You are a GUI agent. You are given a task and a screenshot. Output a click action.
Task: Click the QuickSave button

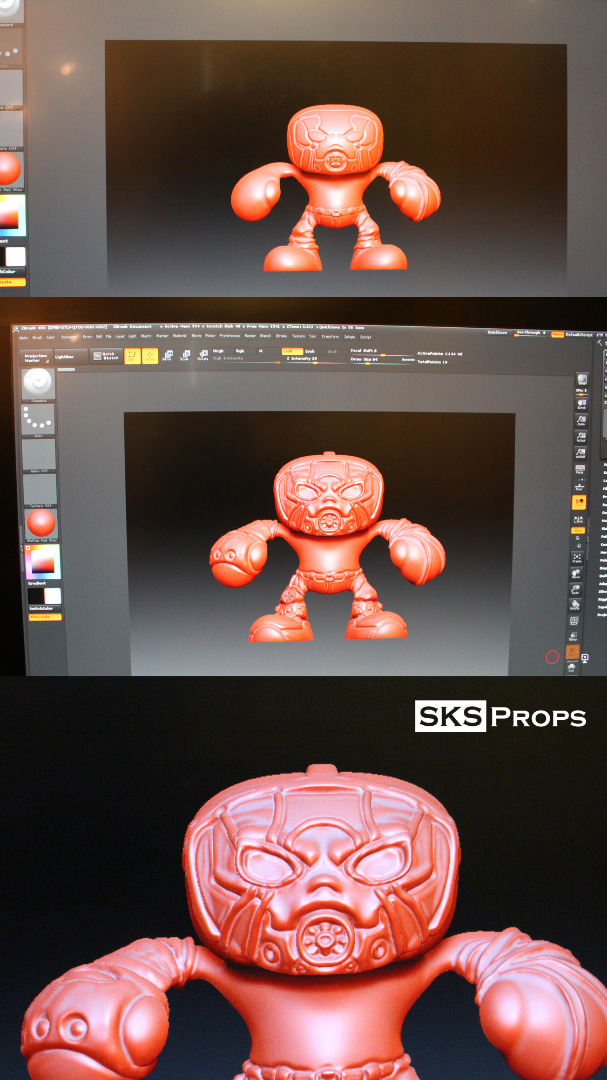[x=497, y=332]
